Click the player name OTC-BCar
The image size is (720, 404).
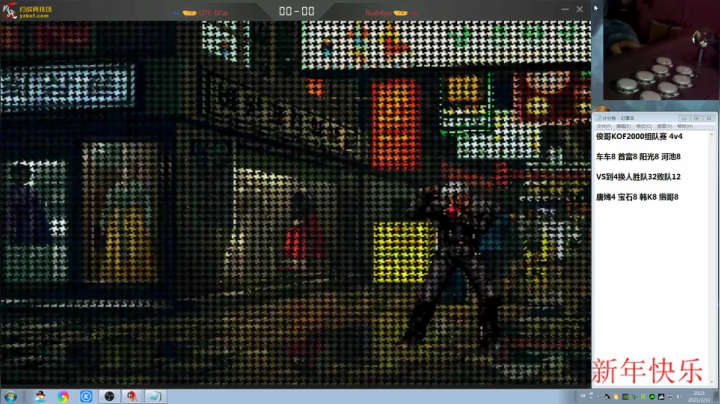214,13
